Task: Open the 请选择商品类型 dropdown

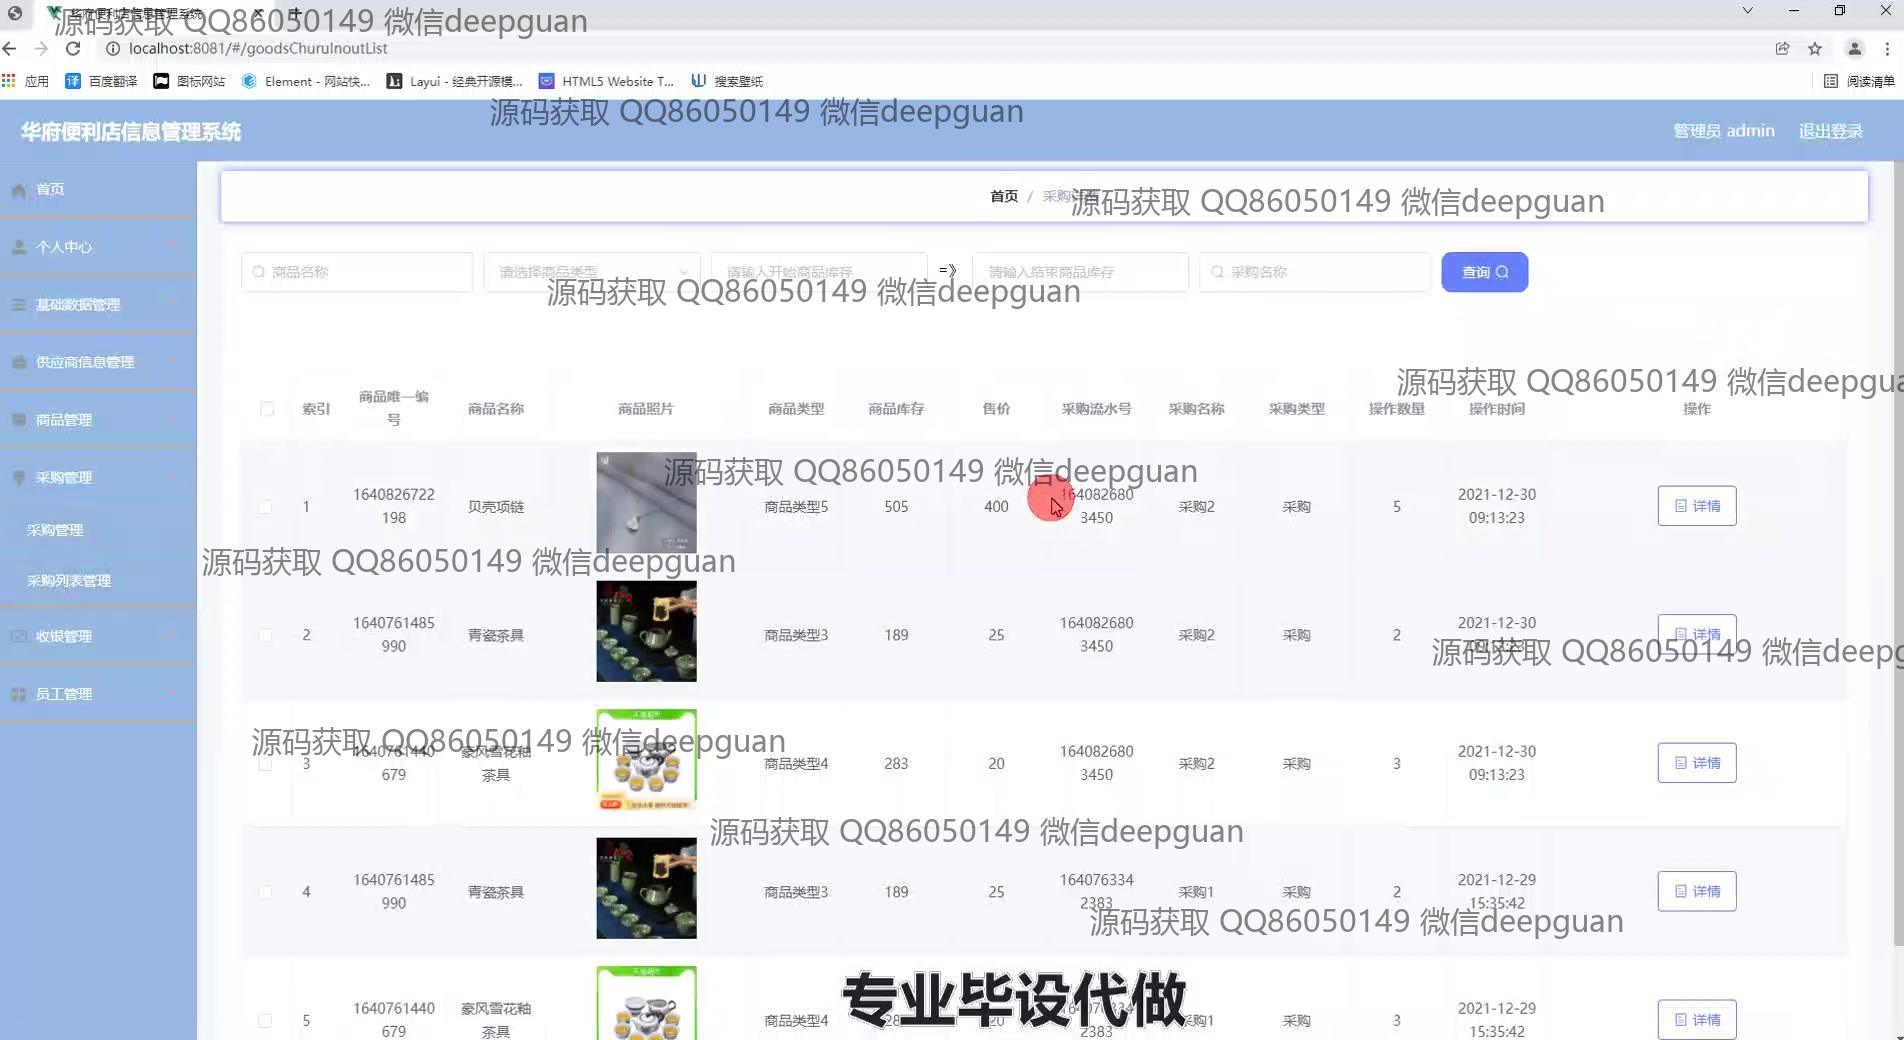Action: pos(592,272)
